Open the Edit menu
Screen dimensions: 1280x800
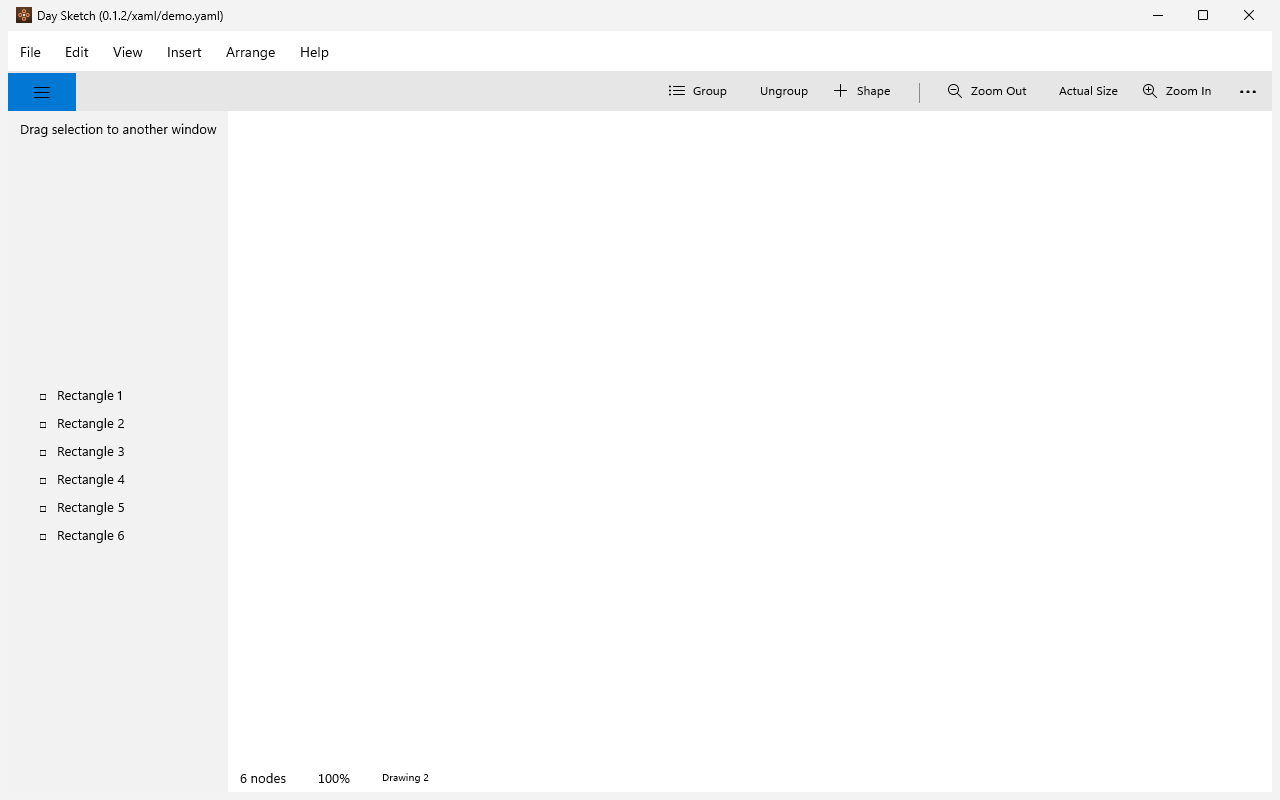point(77,52)
